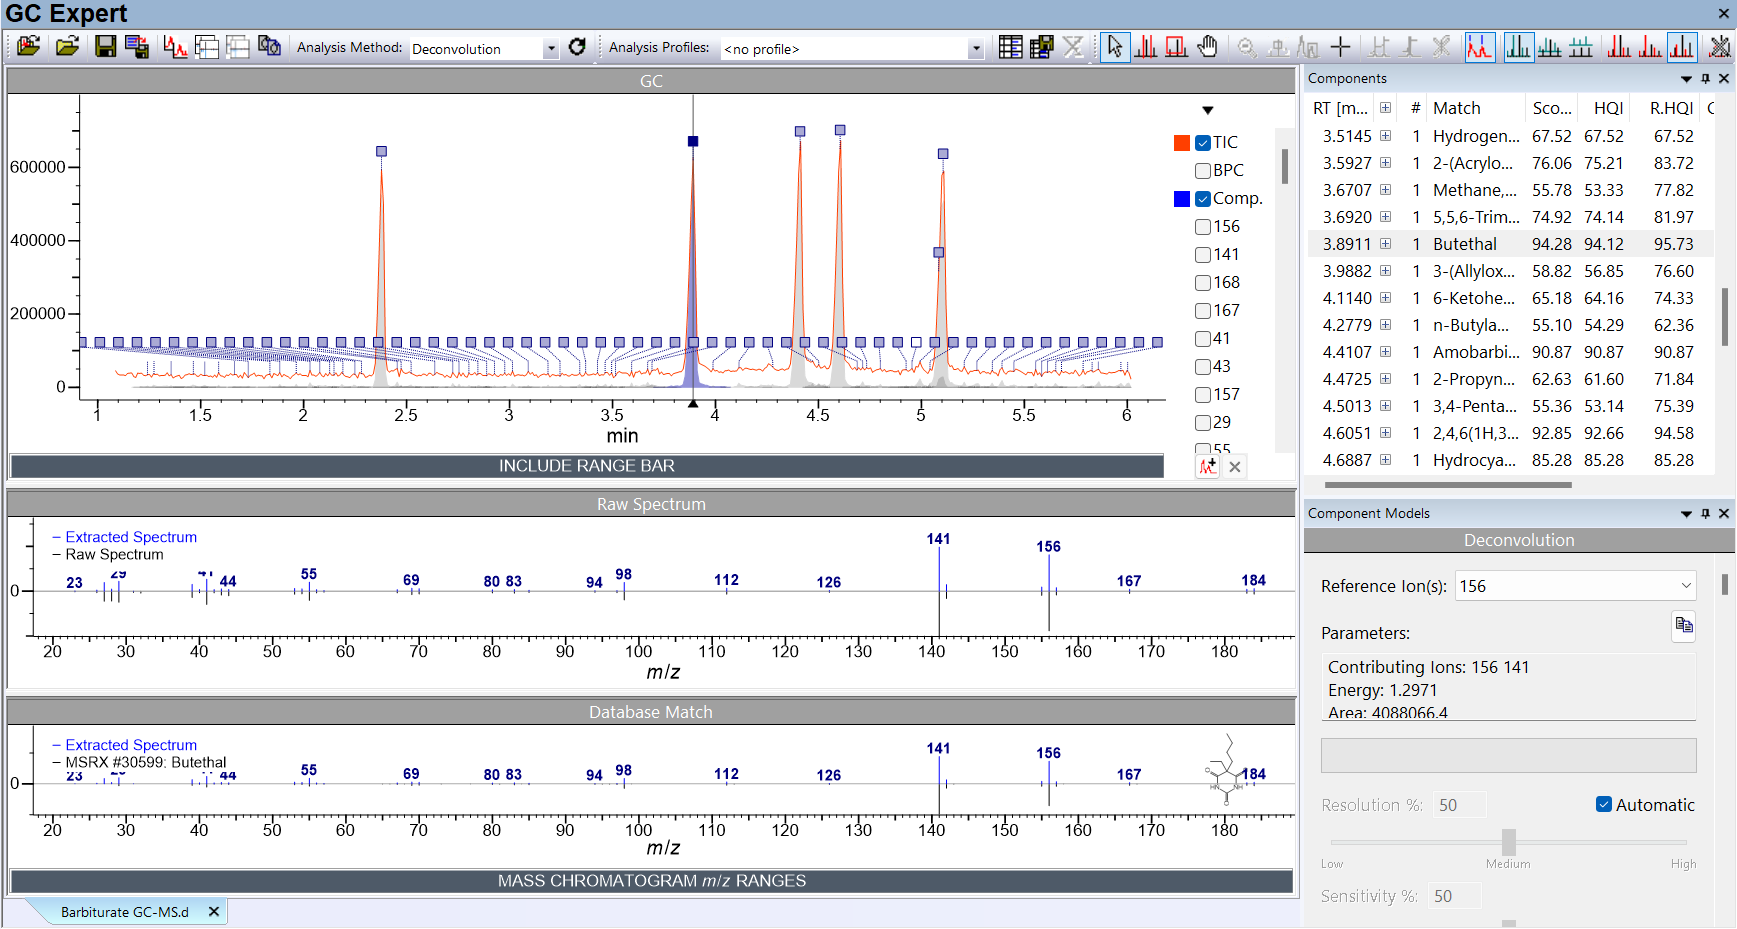Click the Resolution slider handle
The width and height of the screenshot is (1737, 929).
point(1509,842)
